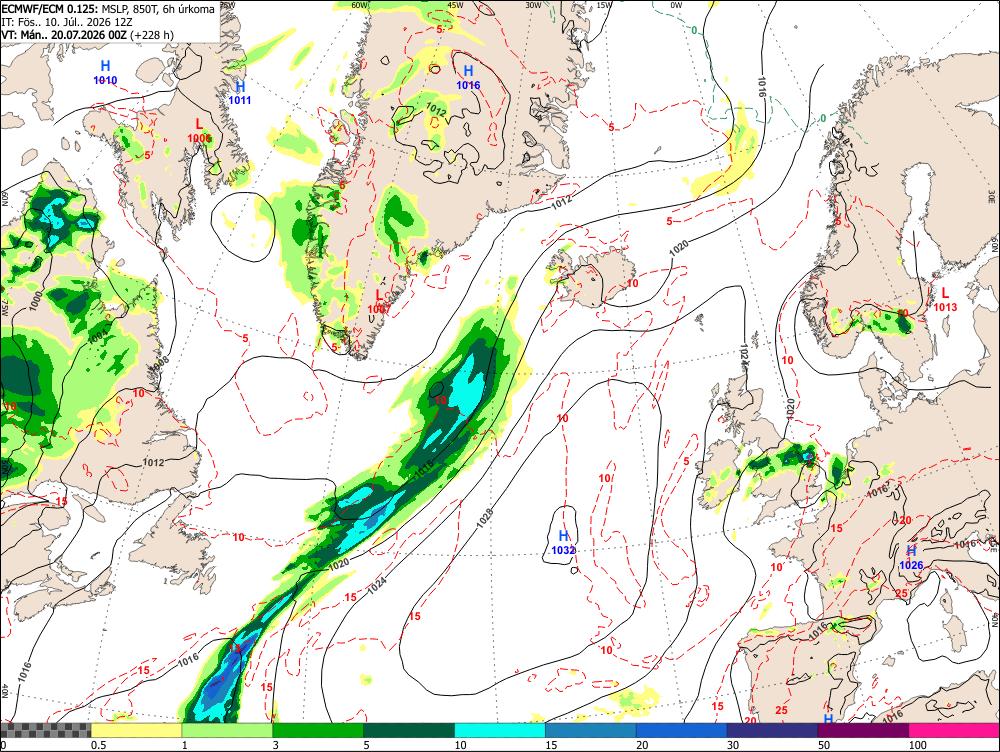This screenshot has width=1000, height=752.
Task: Click the checkered gray 0–0.5 legend swatch
Action: click(x=45, y=730)
